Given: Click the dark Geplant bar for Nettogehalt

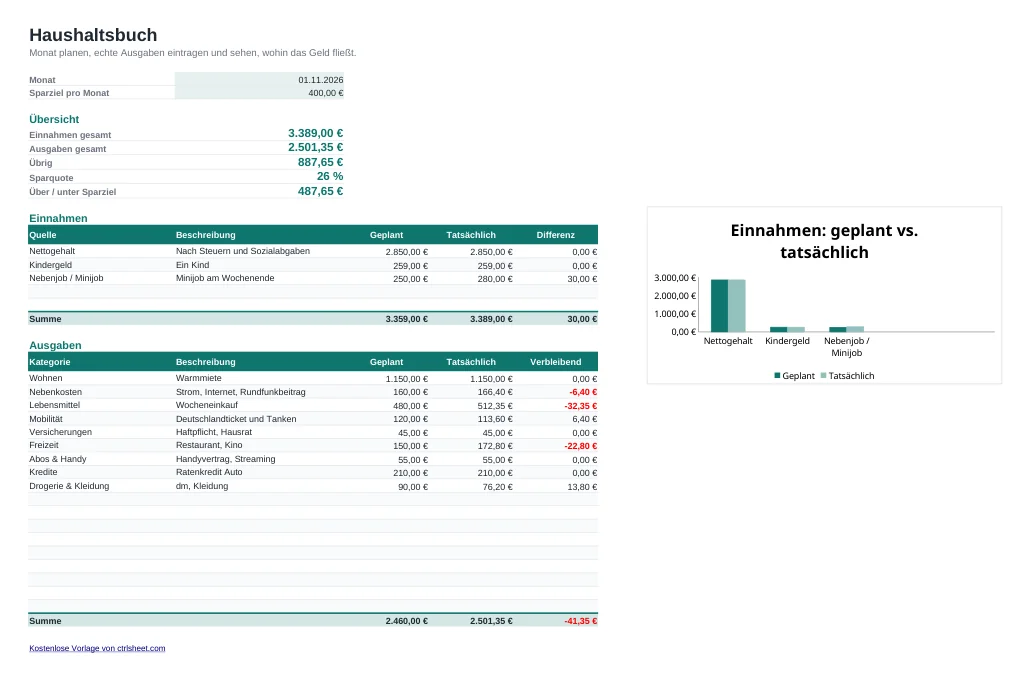Looking at the screenshot, I should coord(719,306).
